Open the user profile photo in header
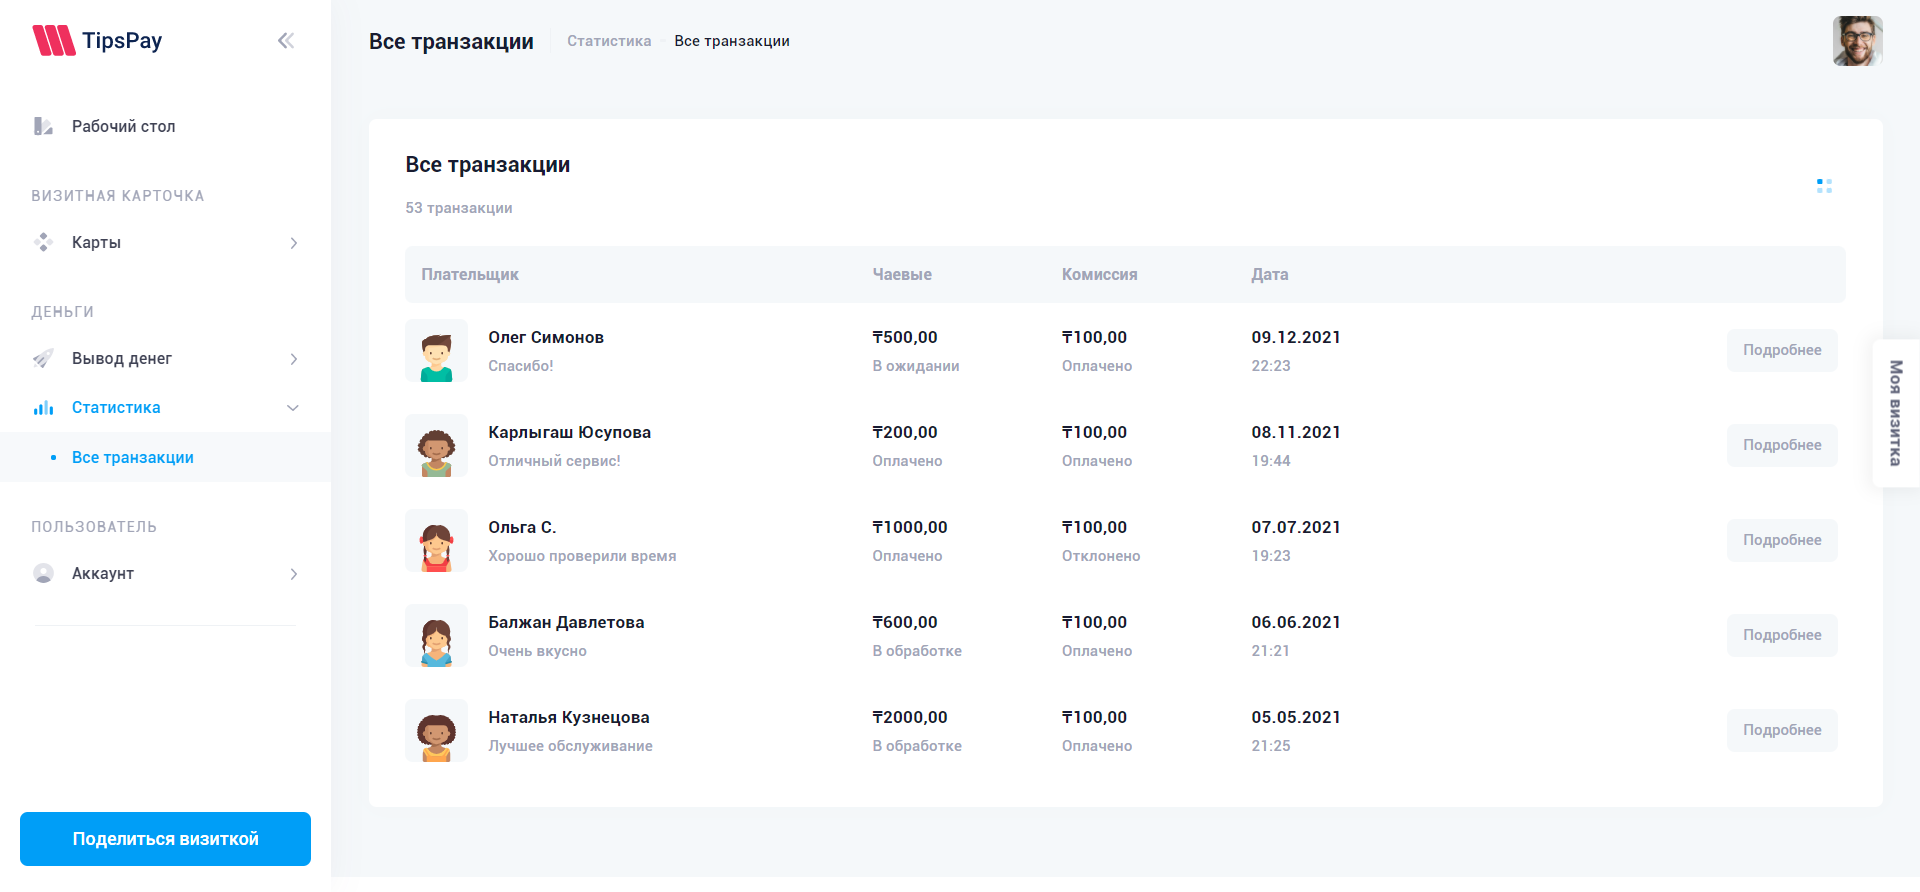Screen dimensions: 1920x892 click(1858, 41)
